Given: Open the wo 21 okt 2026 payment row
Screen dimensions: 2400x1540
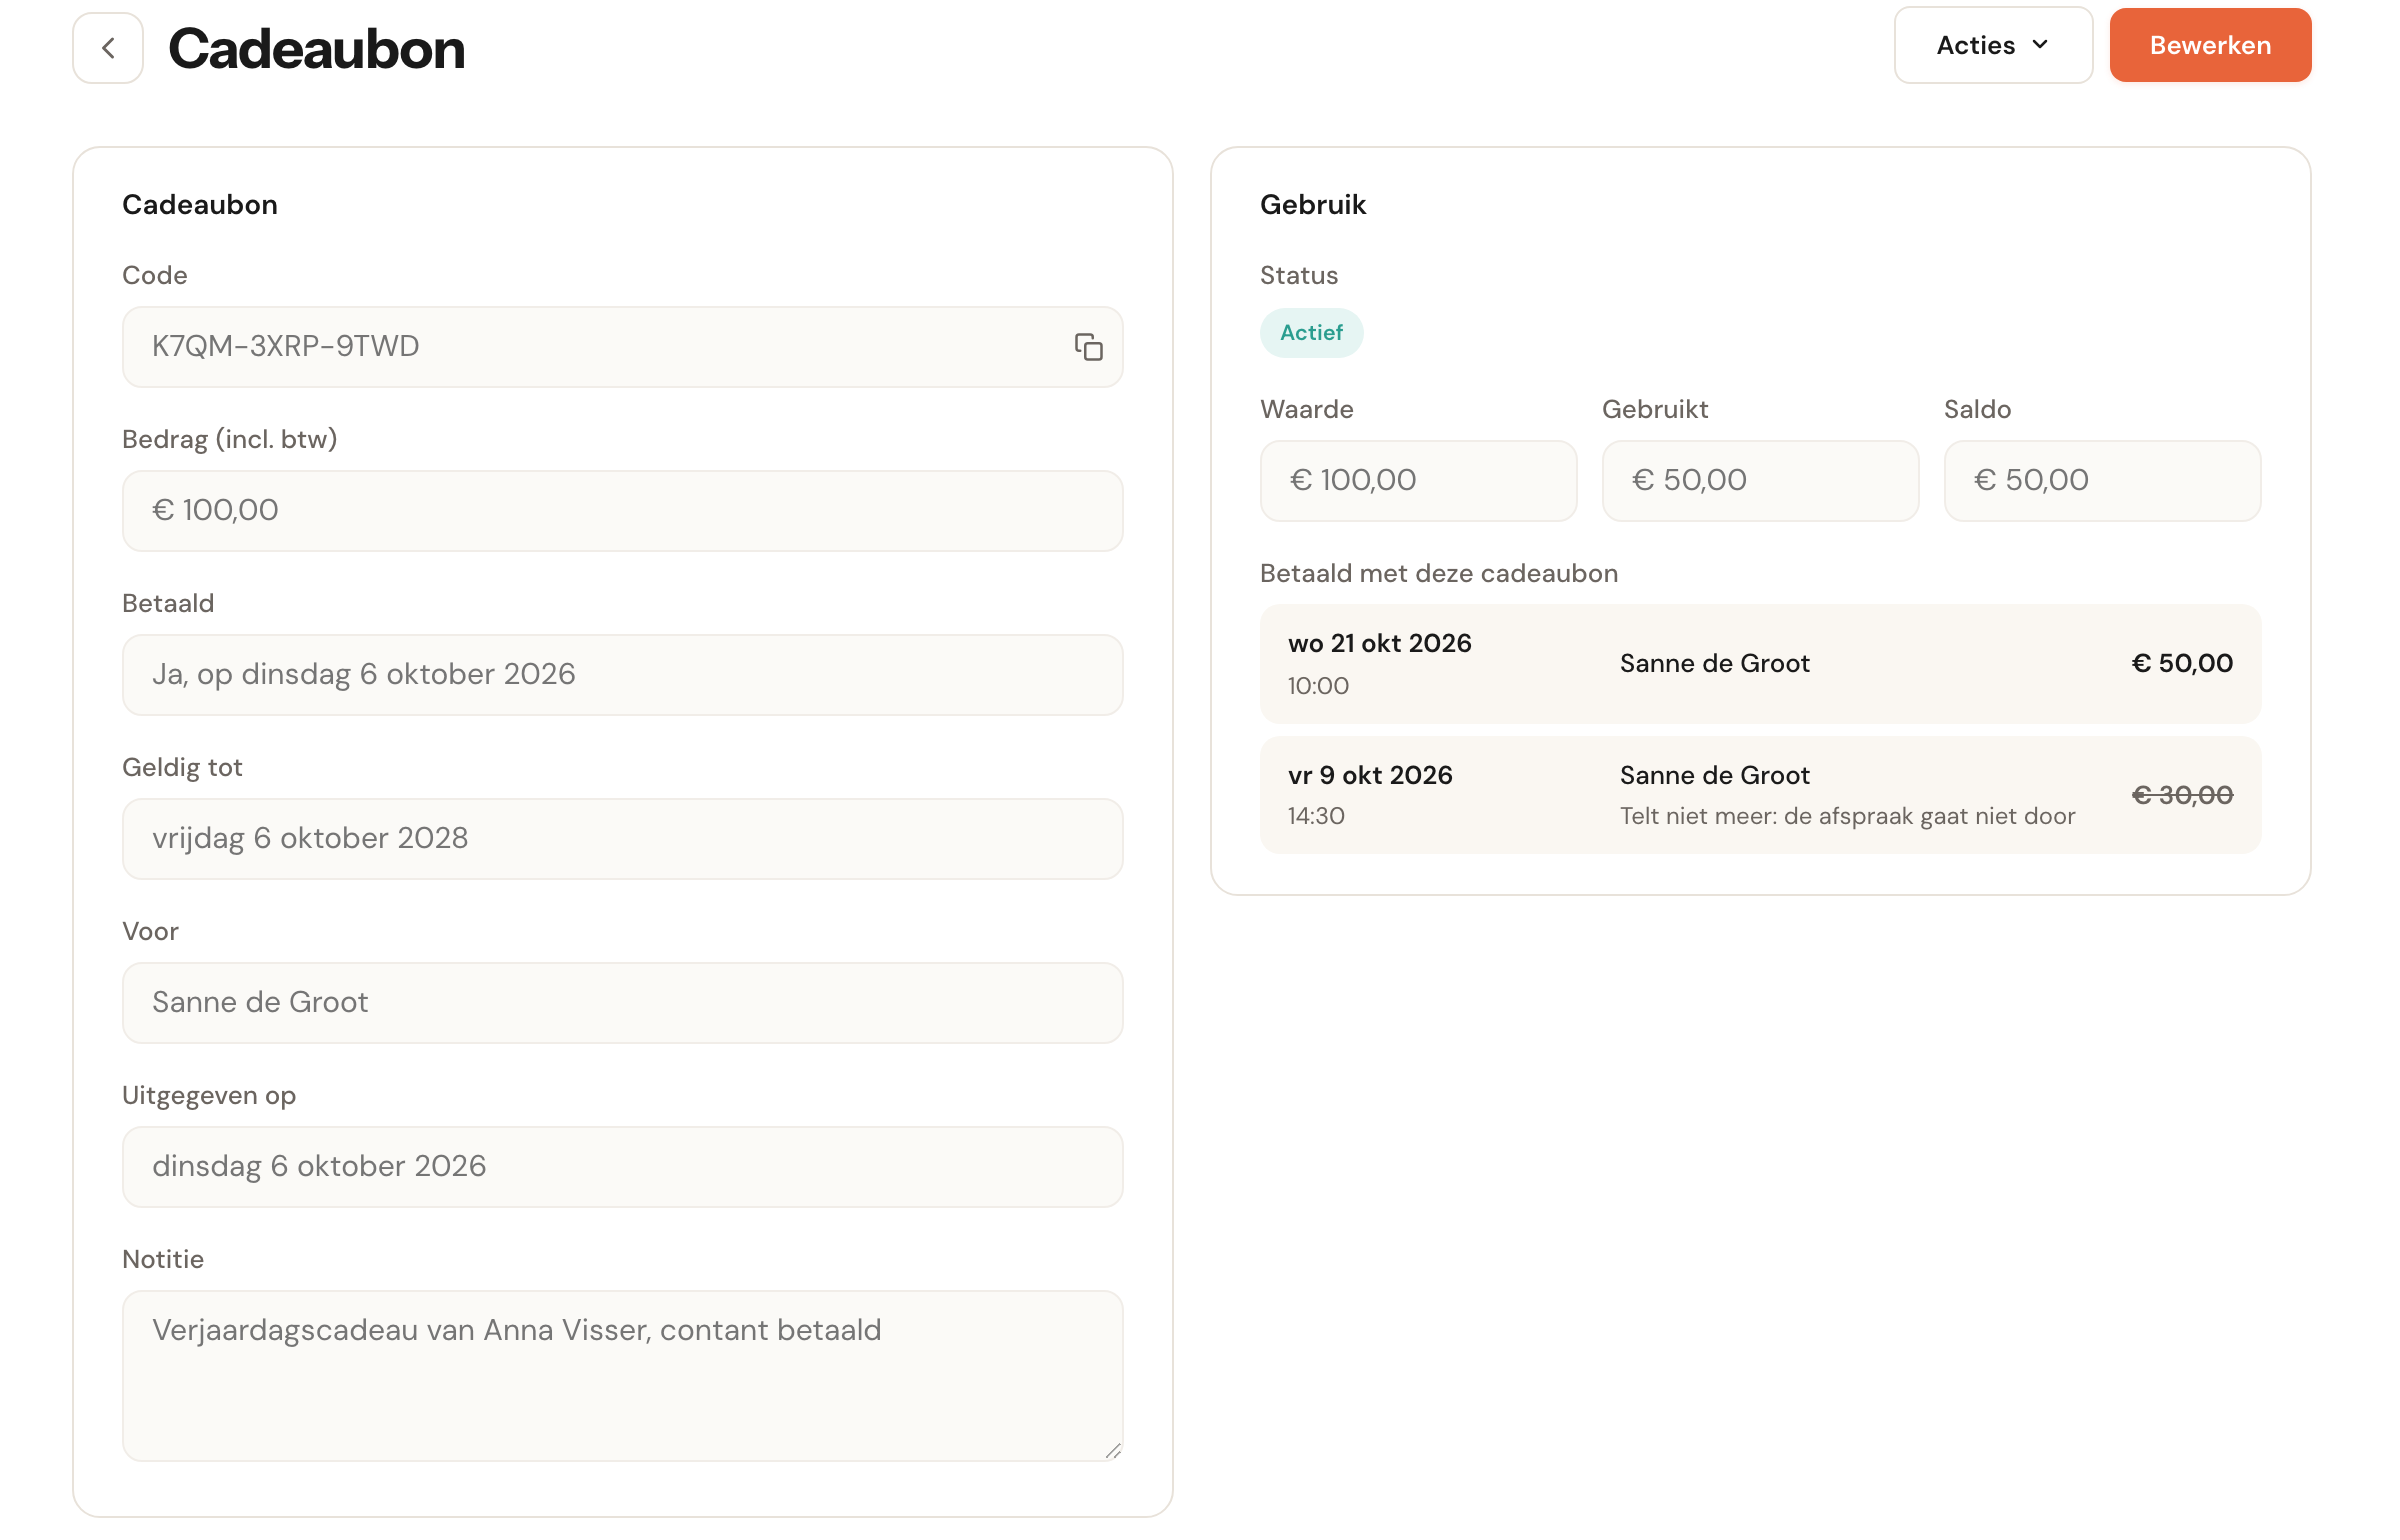Looking at the screenshot, I should tap(1760, 664).
